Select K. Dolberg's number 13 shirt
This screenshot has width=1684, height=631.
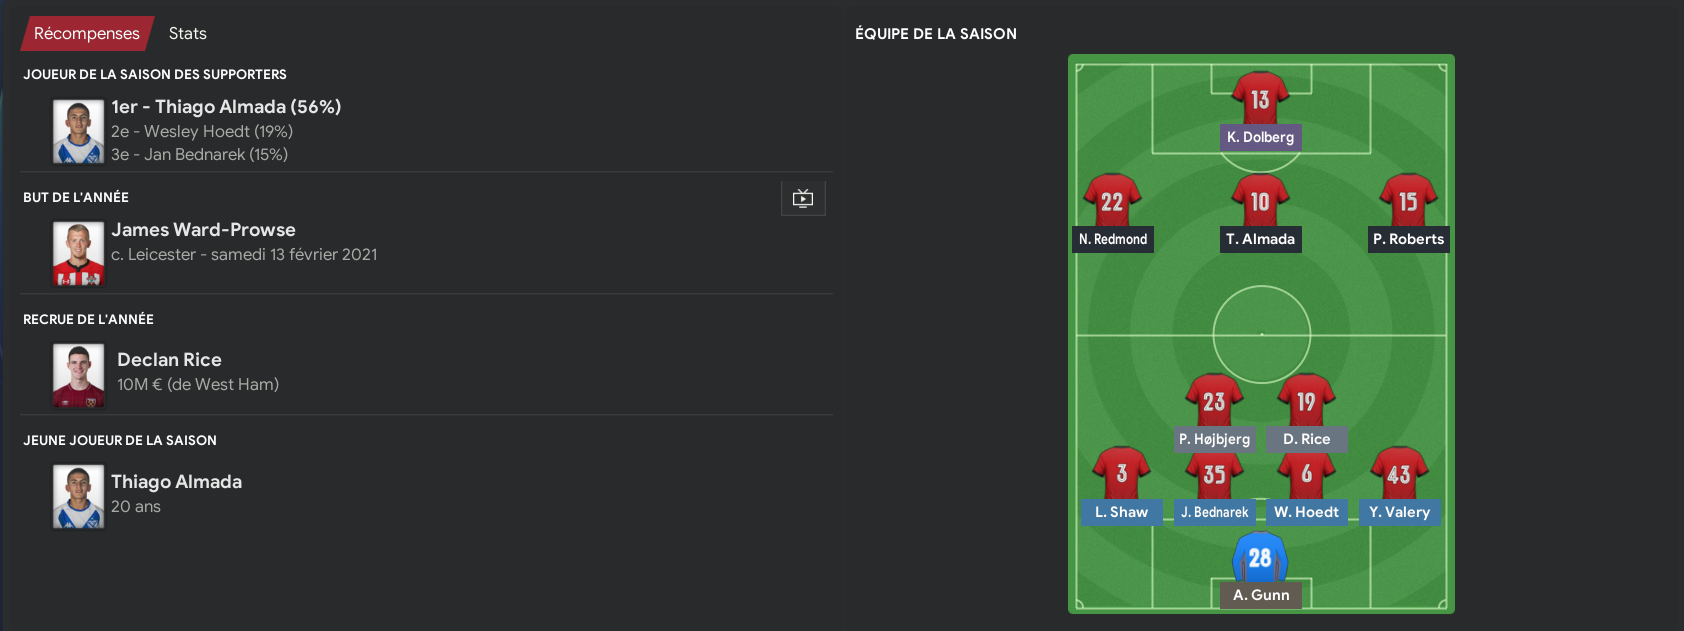click(1260, 98)
